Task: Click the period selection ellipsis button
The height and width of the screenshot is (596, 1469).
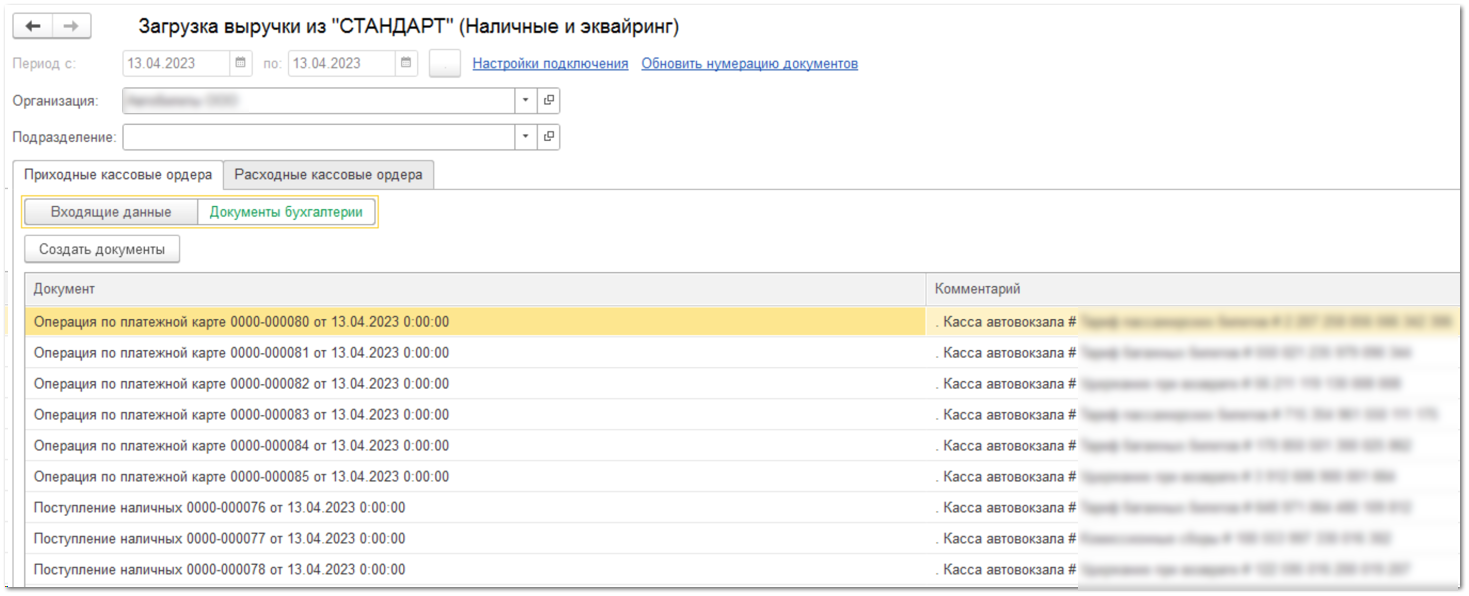Action: coord(444,64)
